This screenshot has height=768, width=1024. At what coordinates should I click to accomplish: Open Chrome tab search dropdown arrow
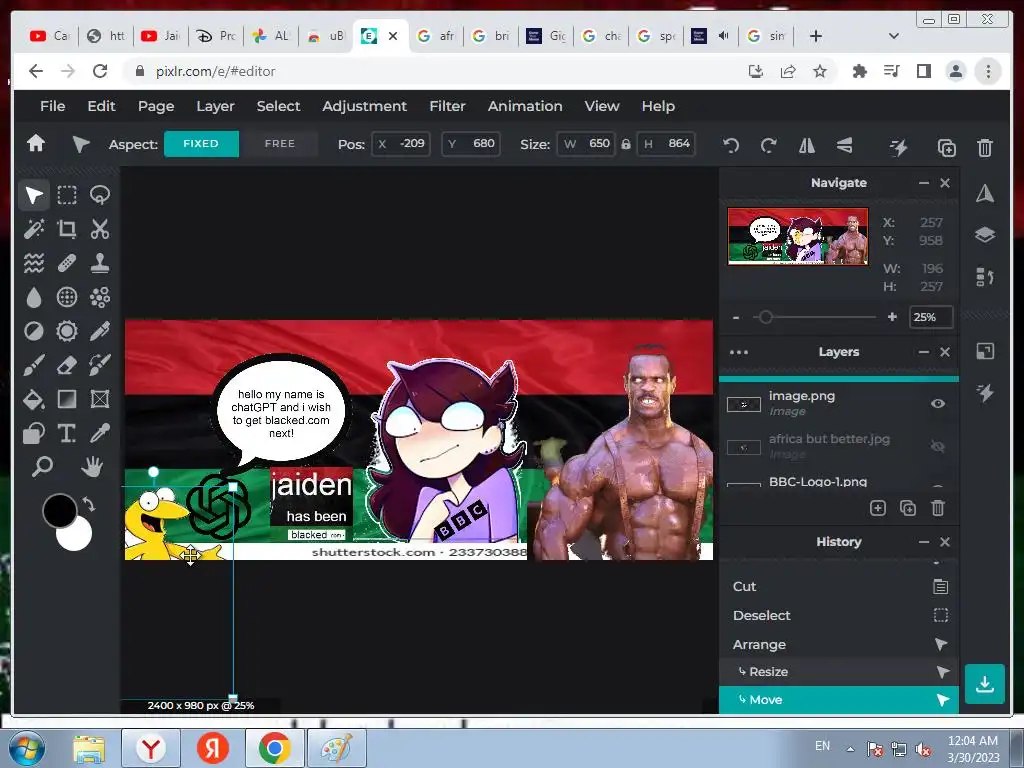pos(893,36)
